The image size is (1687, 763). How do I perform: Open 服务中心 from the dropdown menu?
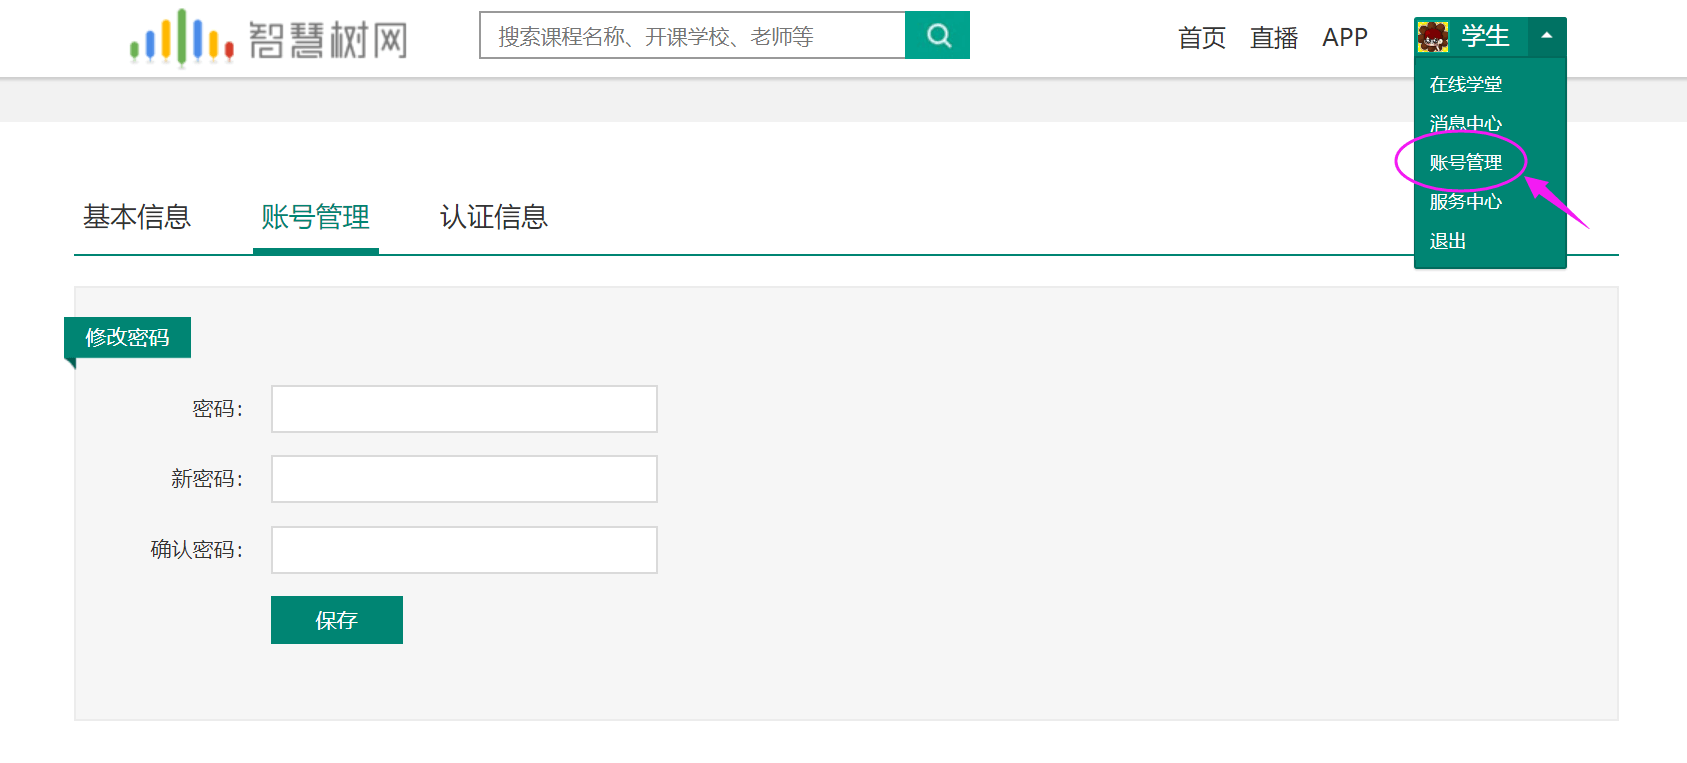tap(1465, 202)
